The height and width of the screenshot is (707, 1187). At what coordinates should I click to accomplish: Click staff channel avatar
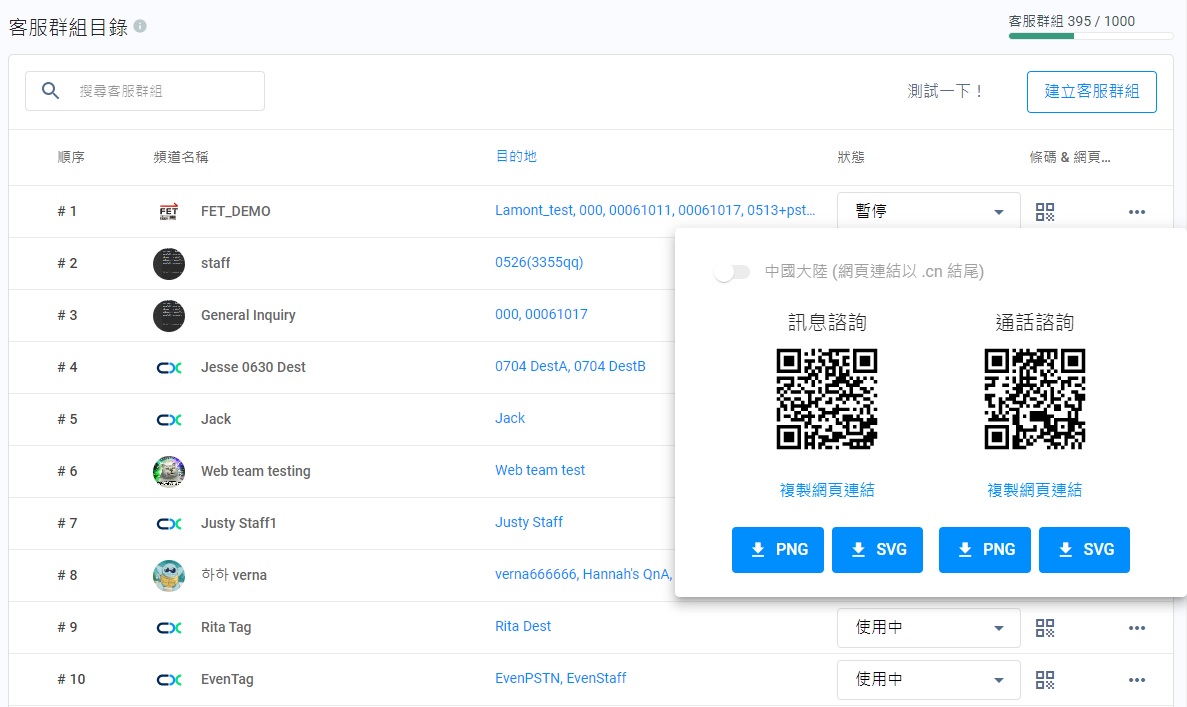pos(169,263)
